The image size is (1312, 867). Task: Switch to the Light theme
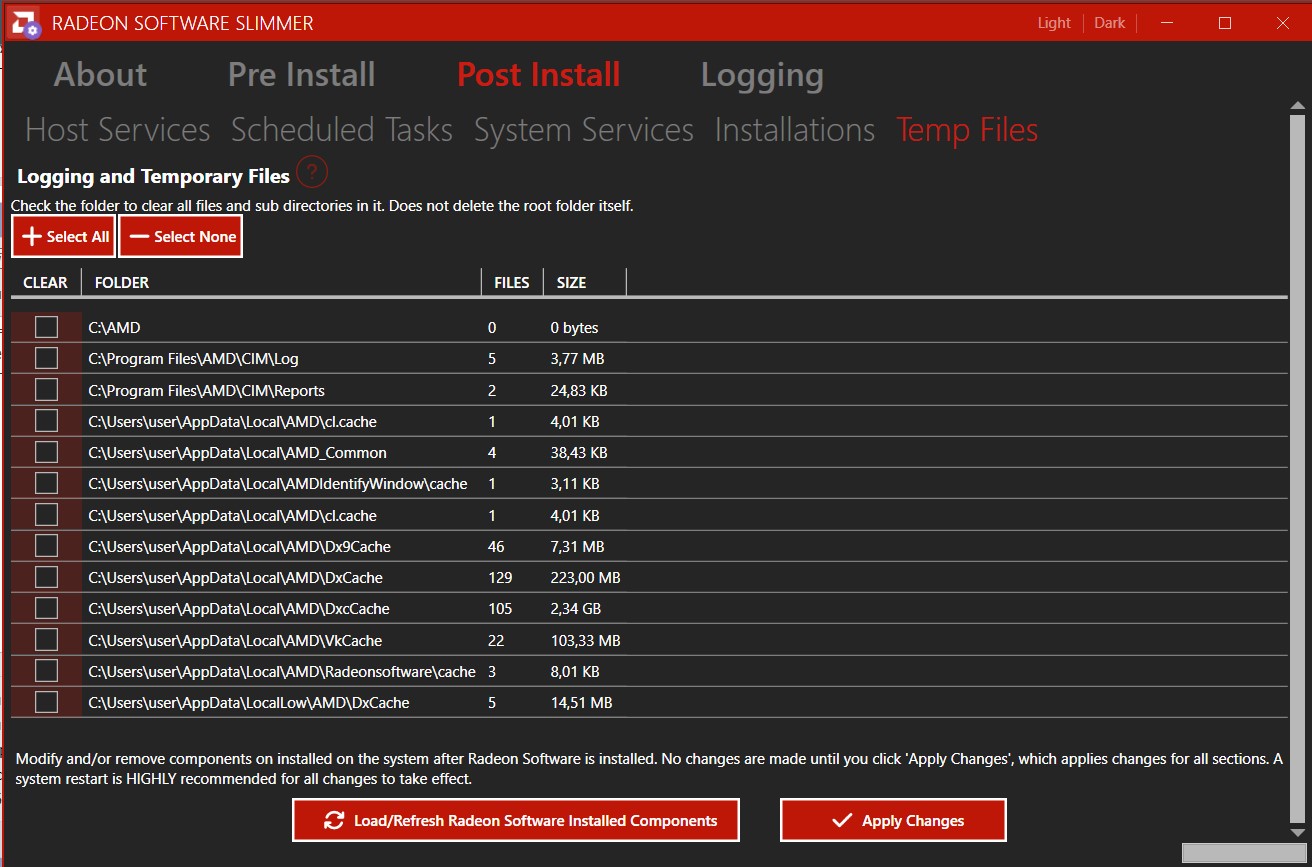pos(1054,23)
